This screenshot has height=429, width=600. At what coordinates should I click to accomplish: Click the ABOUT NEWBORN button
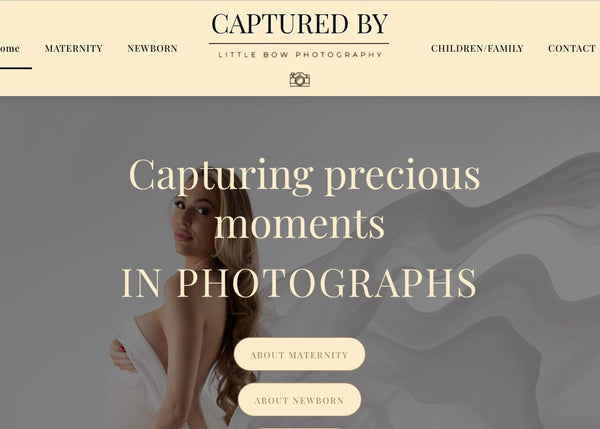pos(299,400)
